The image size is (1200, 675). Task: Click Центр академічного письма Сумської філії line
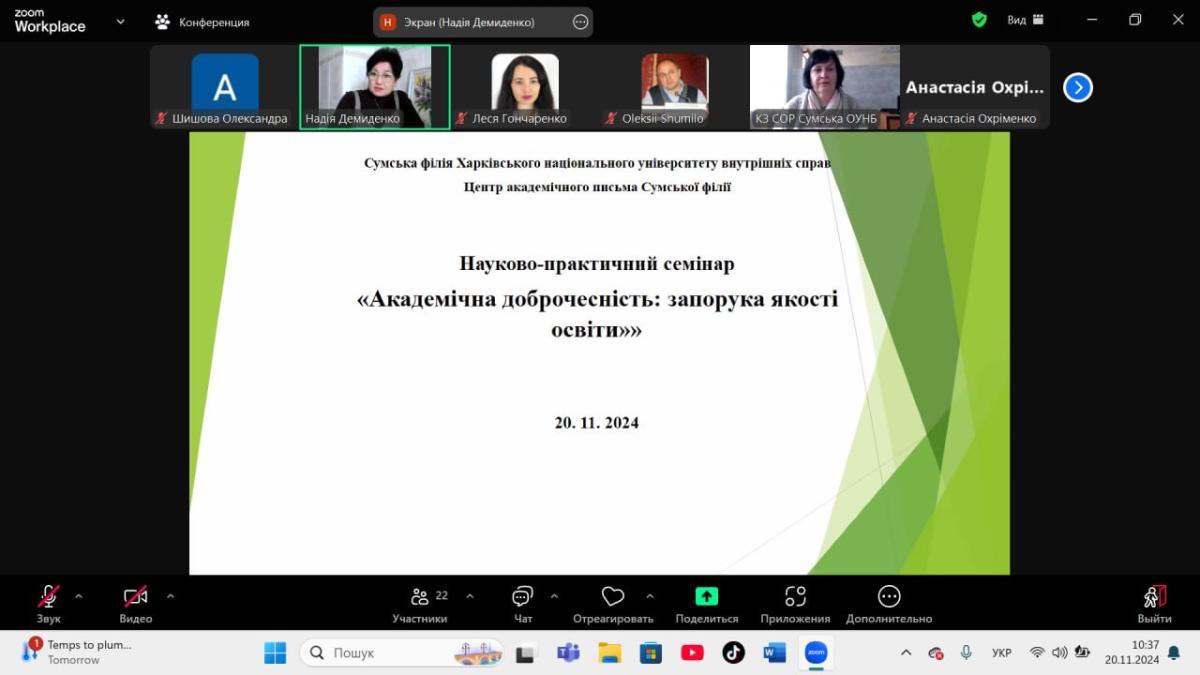[x=597, y=186]
